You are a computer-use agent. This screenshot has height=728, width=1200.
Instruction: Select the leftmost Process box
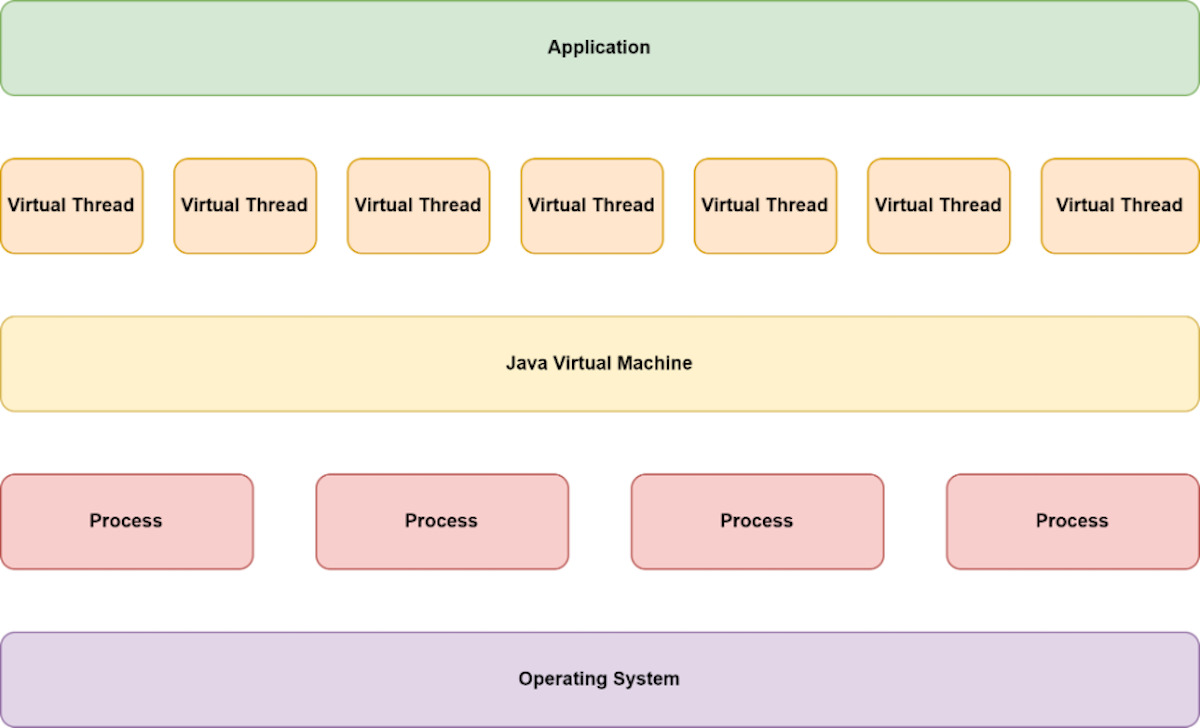click(127, 521)
